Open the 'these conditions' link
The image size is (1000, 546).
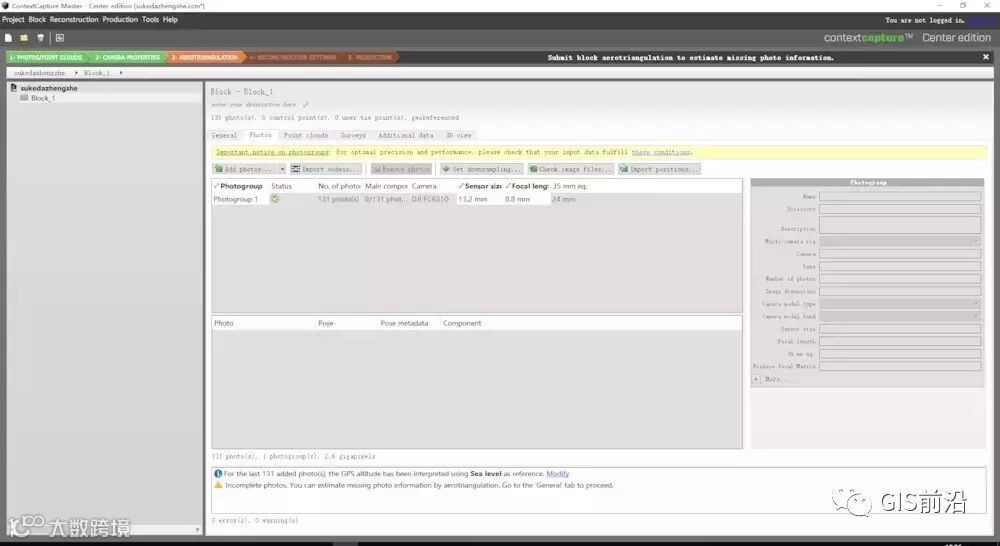(661, 152)
